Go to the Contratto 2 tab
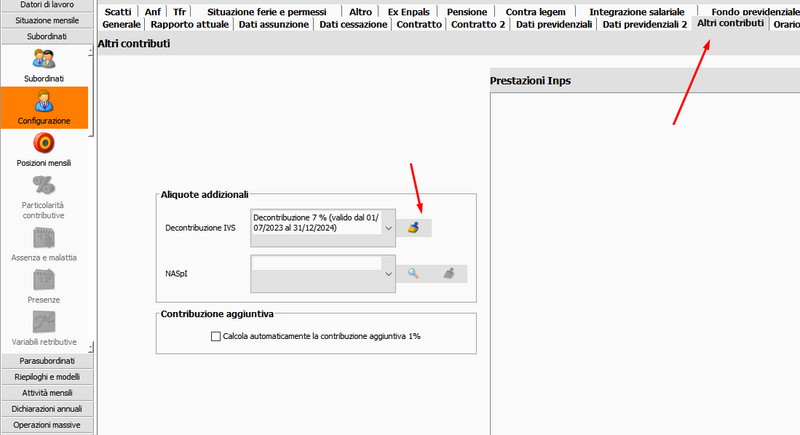The image size is (800, 435). click(476, 24)
